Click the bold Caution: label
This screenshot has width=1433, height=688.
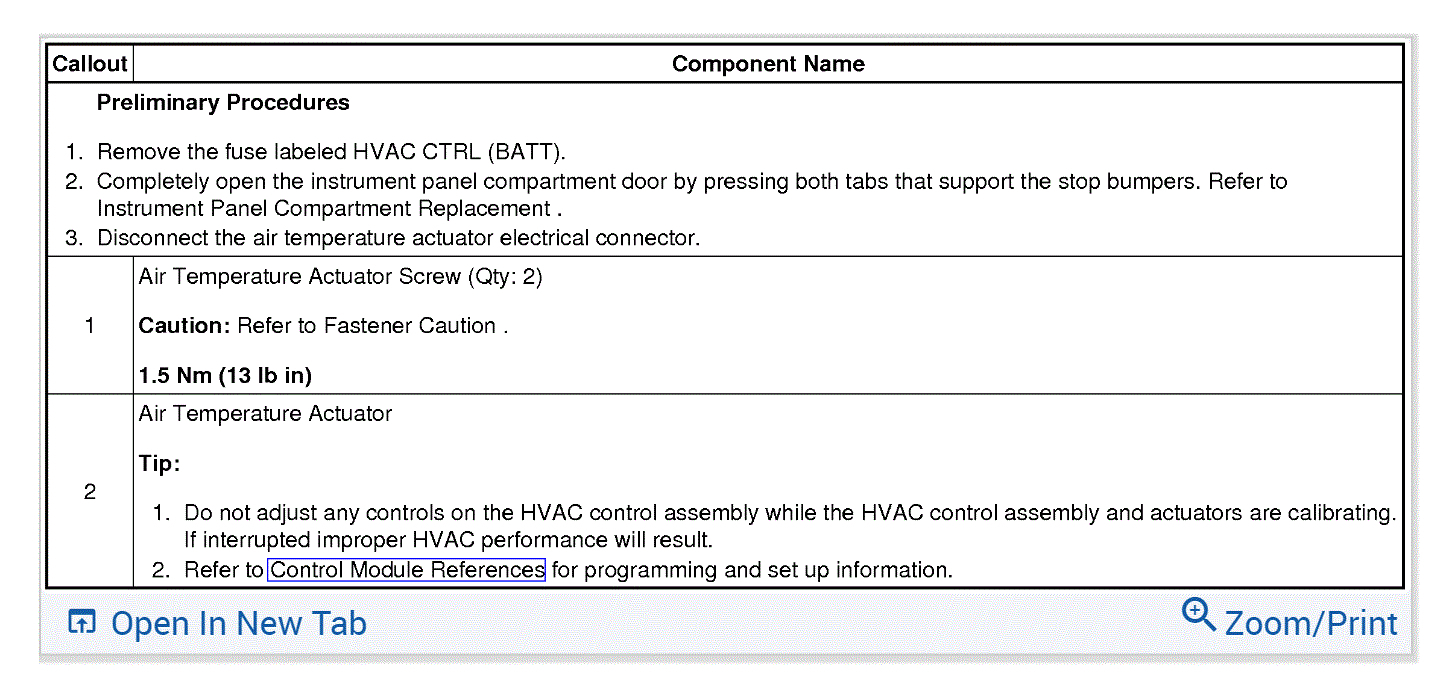(x=185, y=326)
